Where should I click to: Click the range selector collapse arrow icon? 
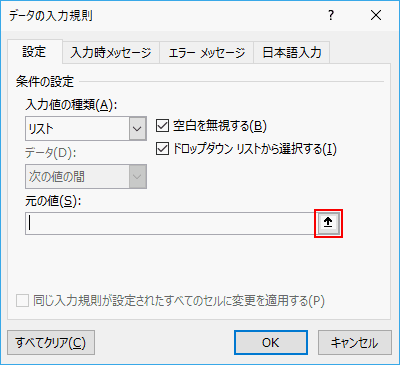pyautogui.click(x=328, y=223)
